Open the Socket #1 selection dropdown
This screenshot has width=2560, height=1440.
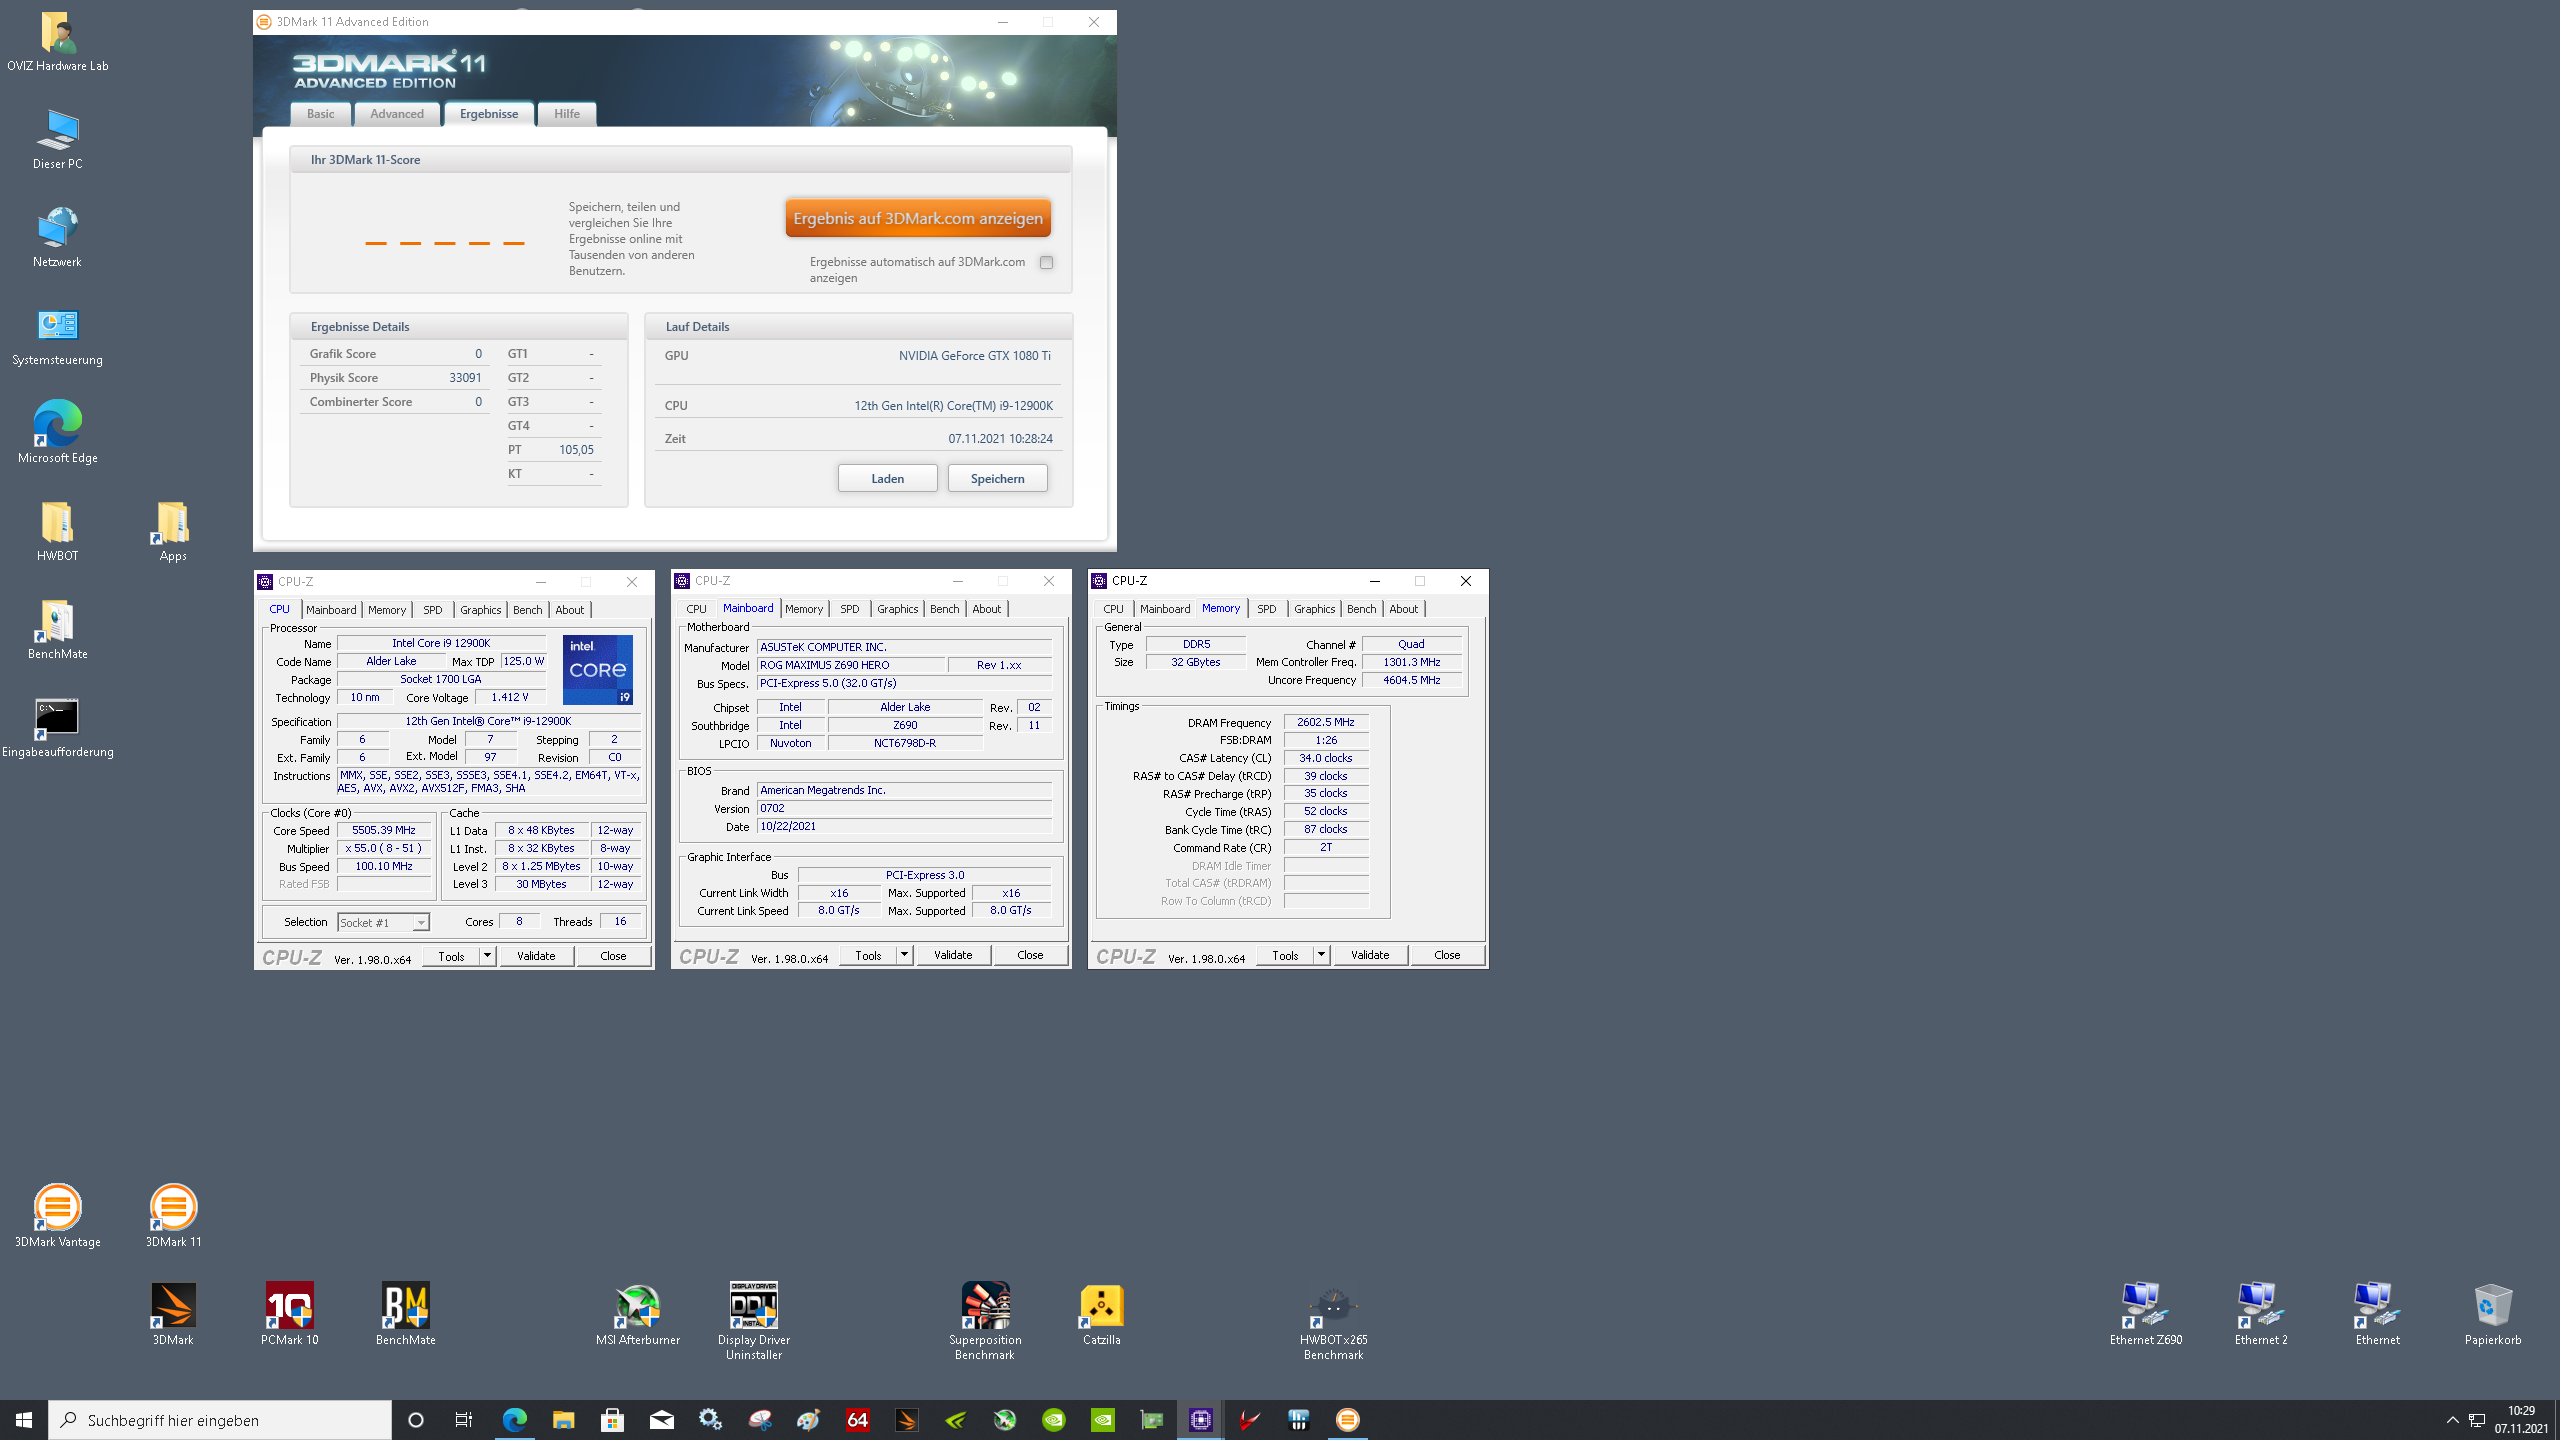click(x=383, y=922)
